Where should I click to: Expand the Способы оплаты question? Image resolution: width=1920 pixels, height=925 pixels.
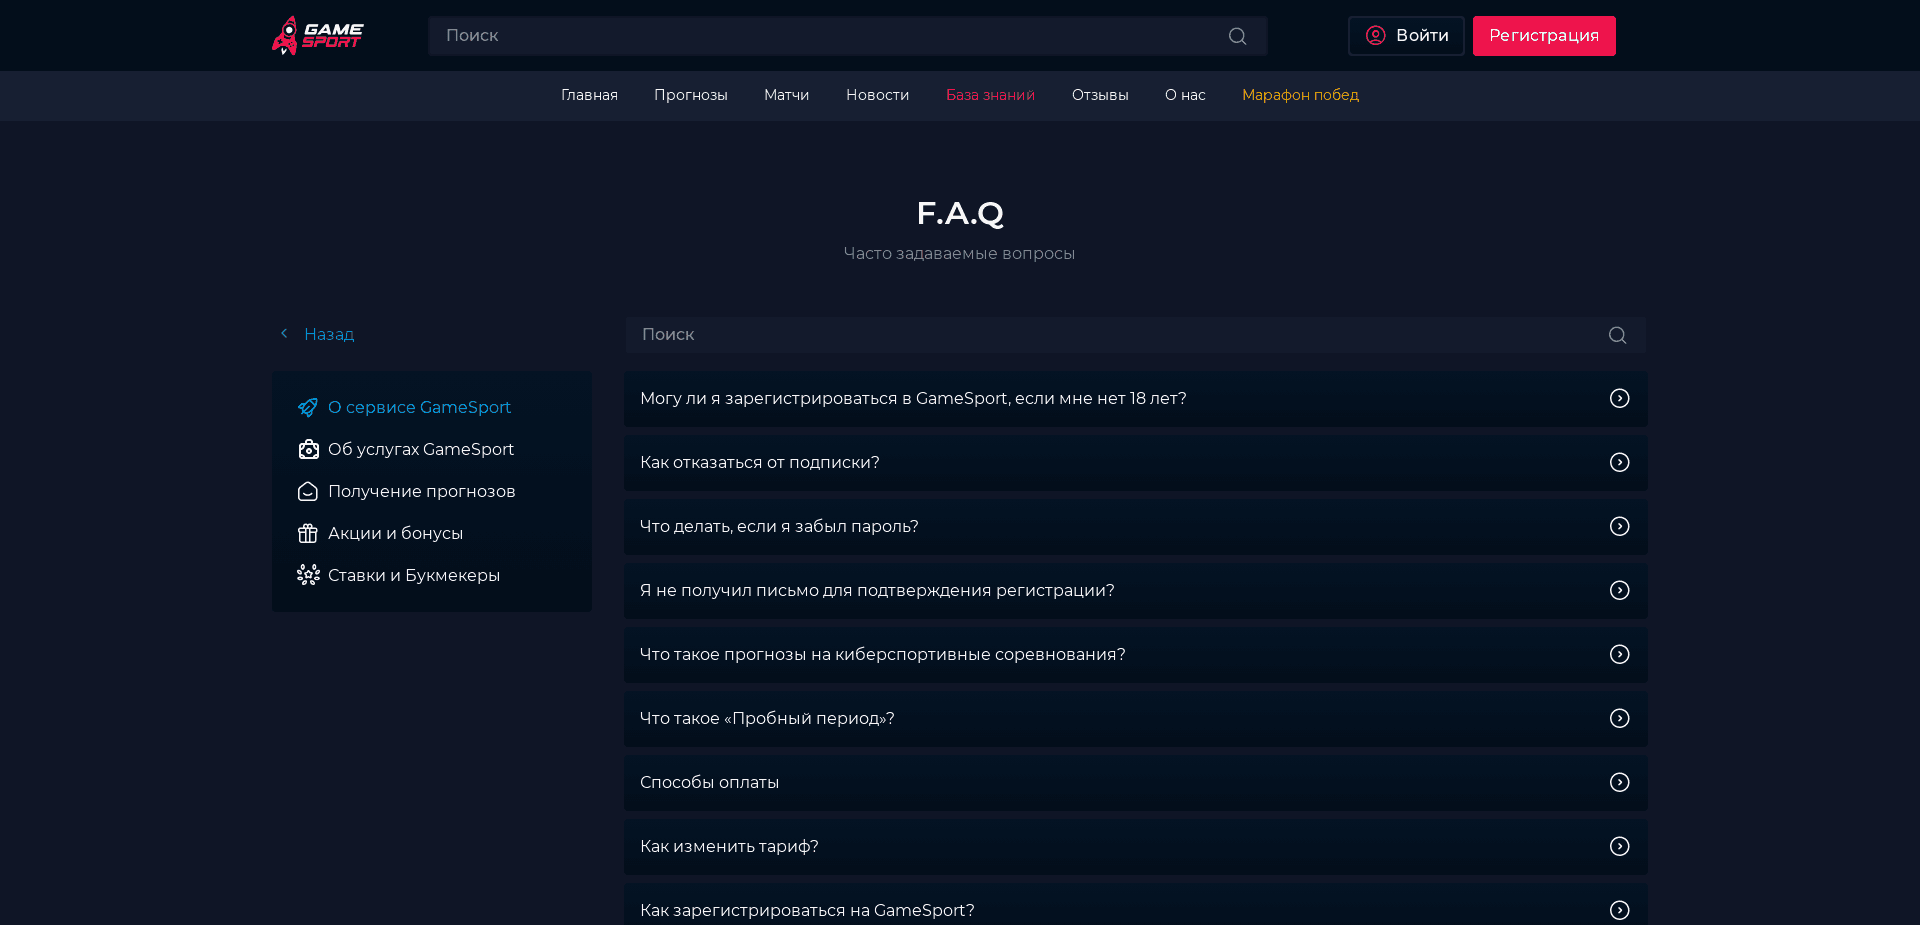point(1620,782)
